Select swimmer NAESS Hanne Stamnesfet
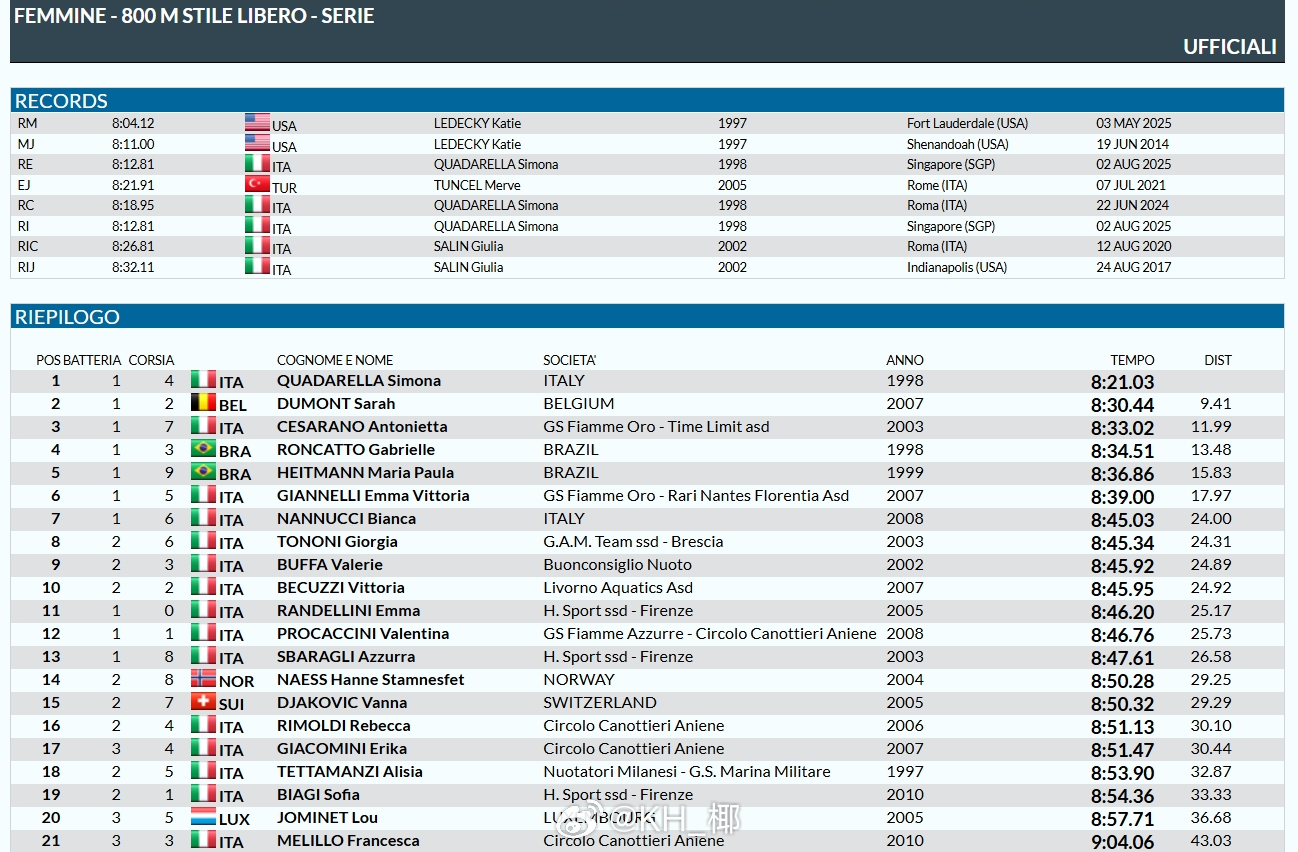The image size is (1298, 852). (x=371, y=679)
